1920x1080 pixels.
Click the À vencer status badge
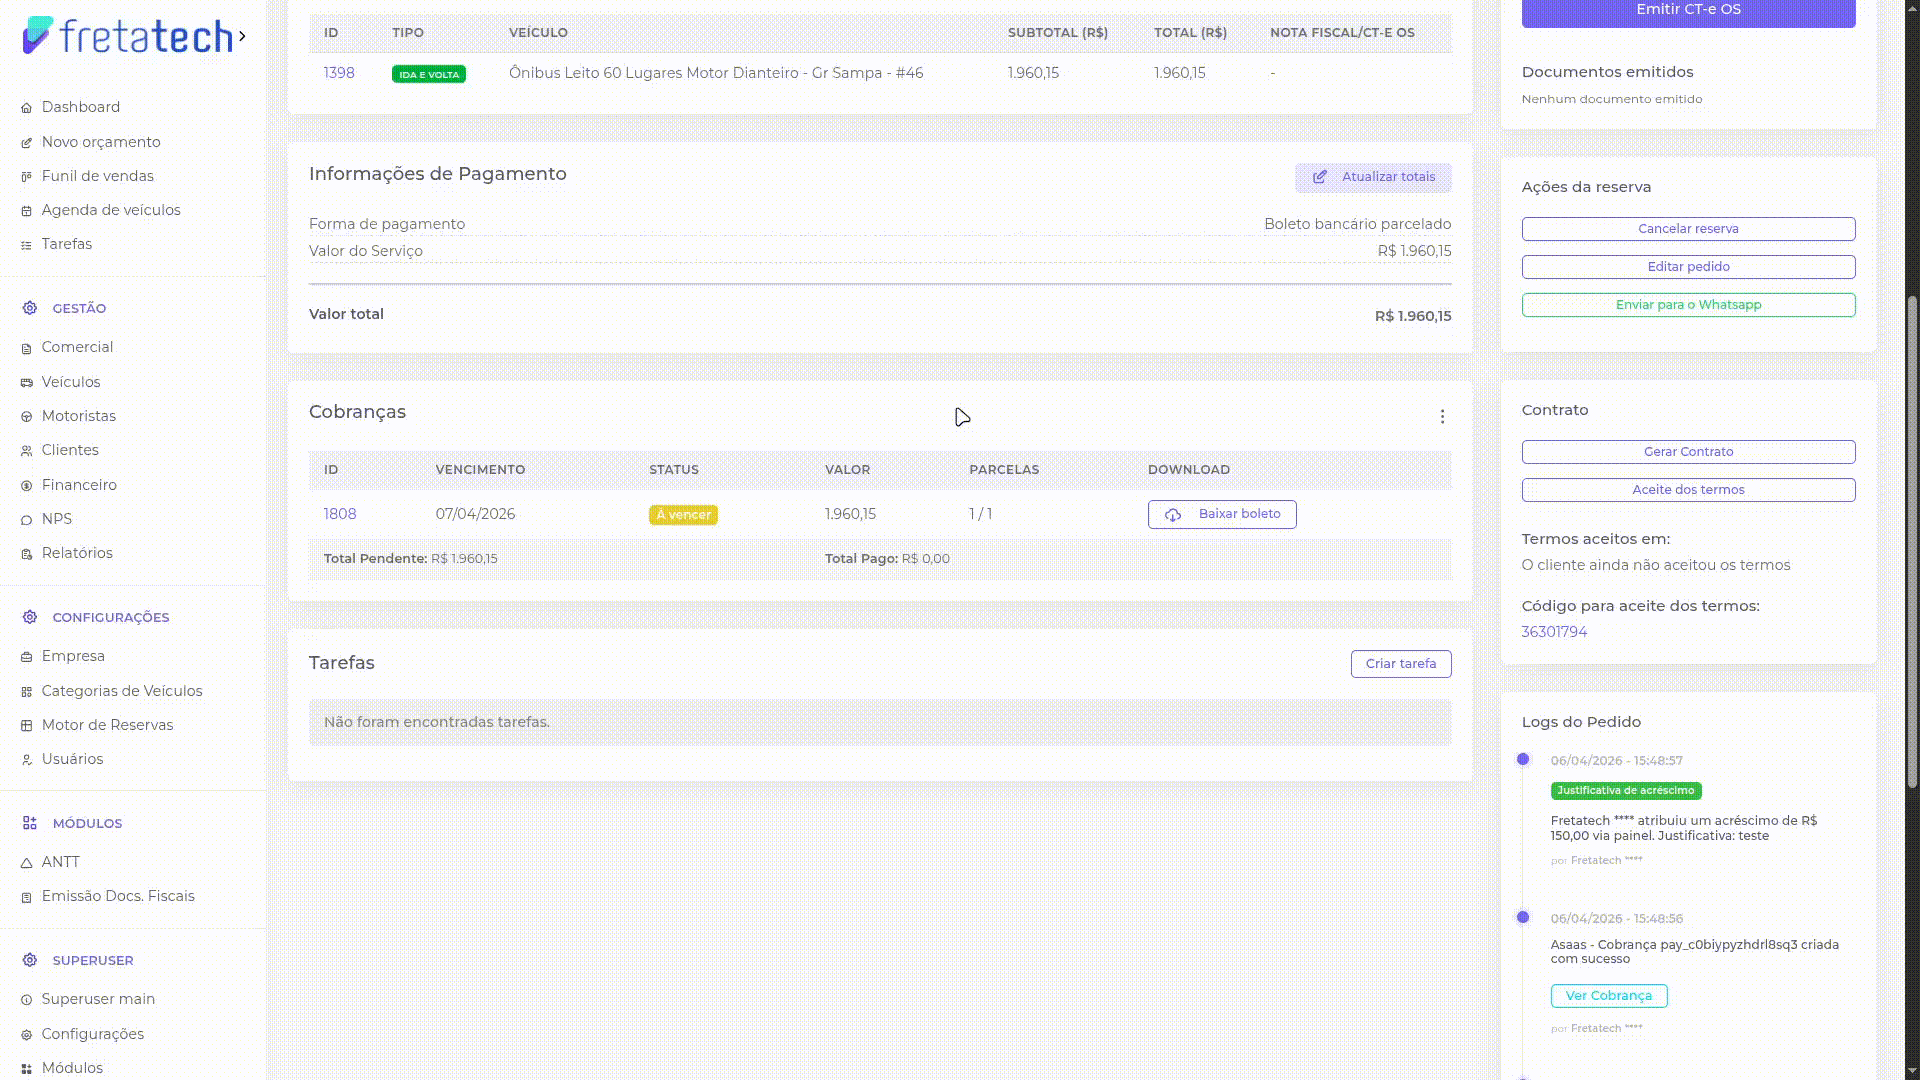click(x=683, y=515)
